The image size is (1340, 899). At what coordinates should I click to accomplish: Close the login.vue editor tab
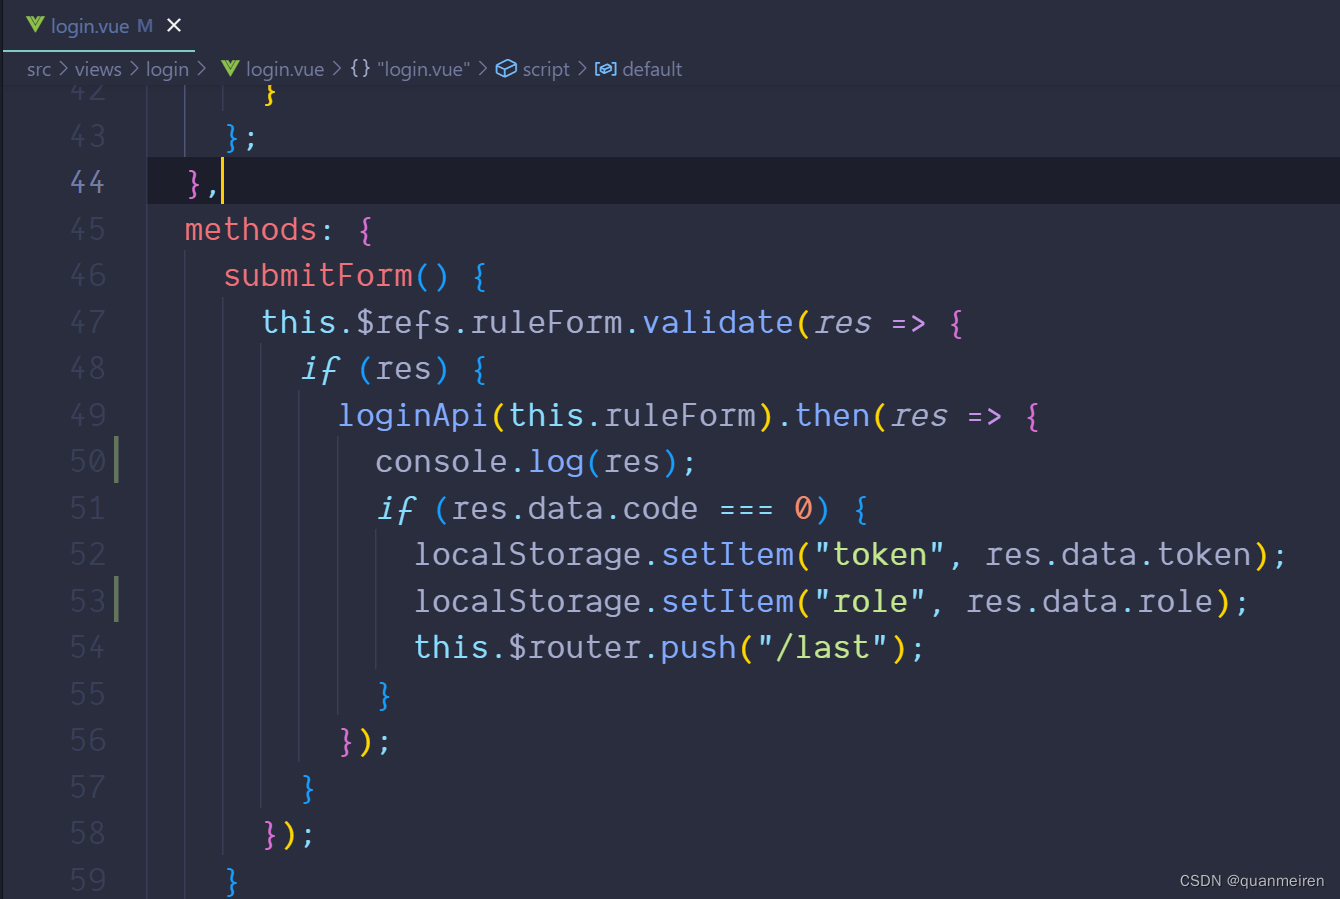pos(174,25)
